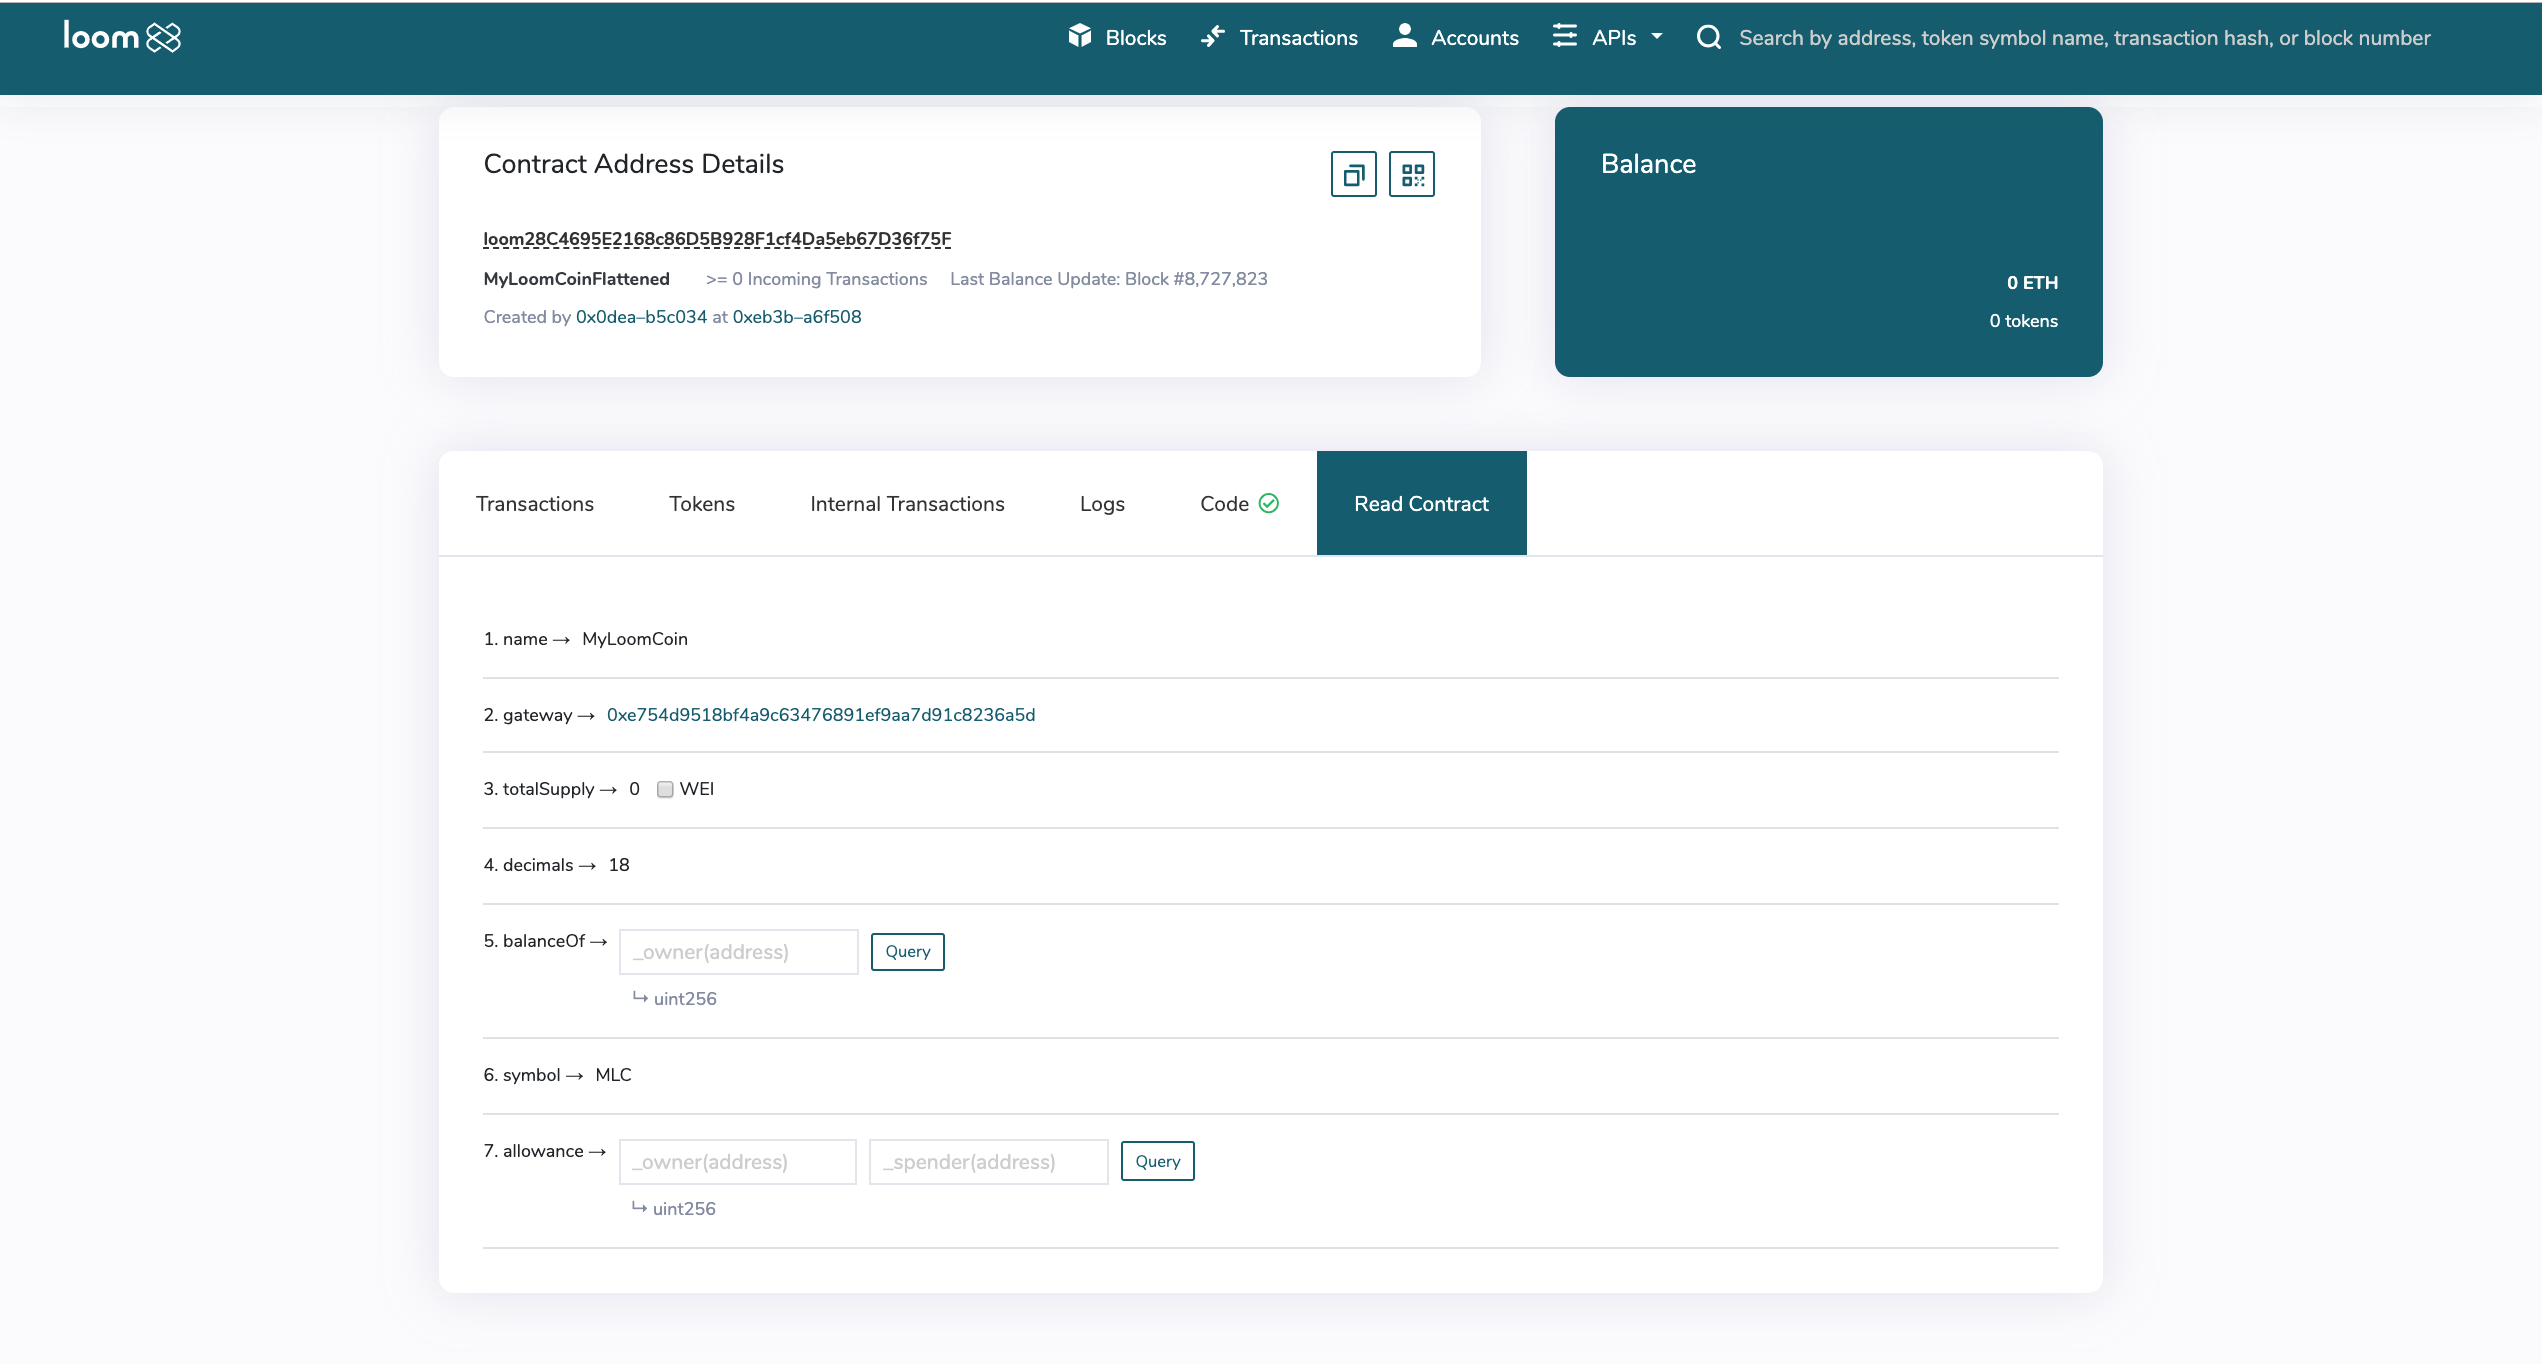Open the Code tab
The image size is (2542, 1364).
click(1239, 503)
